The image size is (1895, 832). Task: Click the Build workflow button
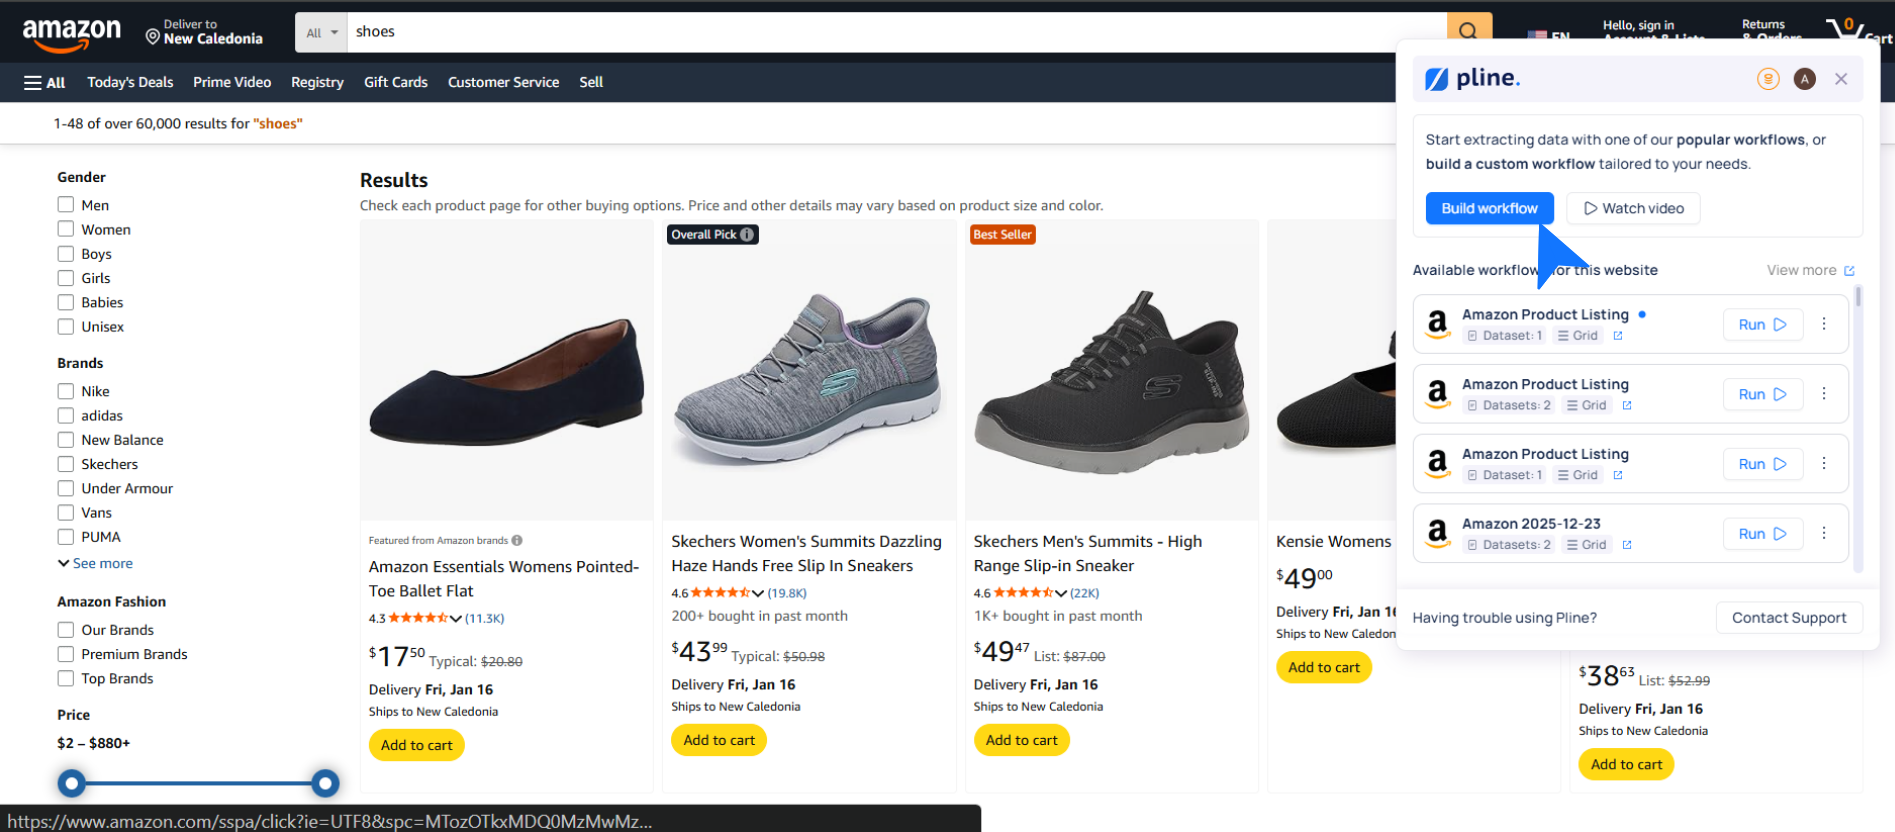(1489, 208)
